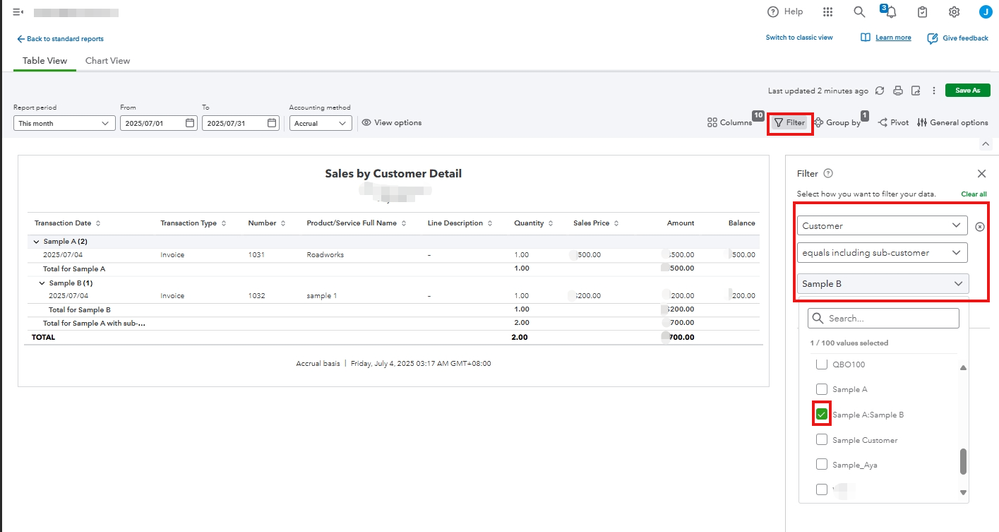Image resolution: width=999 pixels, height=532 pixels.
Task: Click the export report icon
Action: click(916, 90)
